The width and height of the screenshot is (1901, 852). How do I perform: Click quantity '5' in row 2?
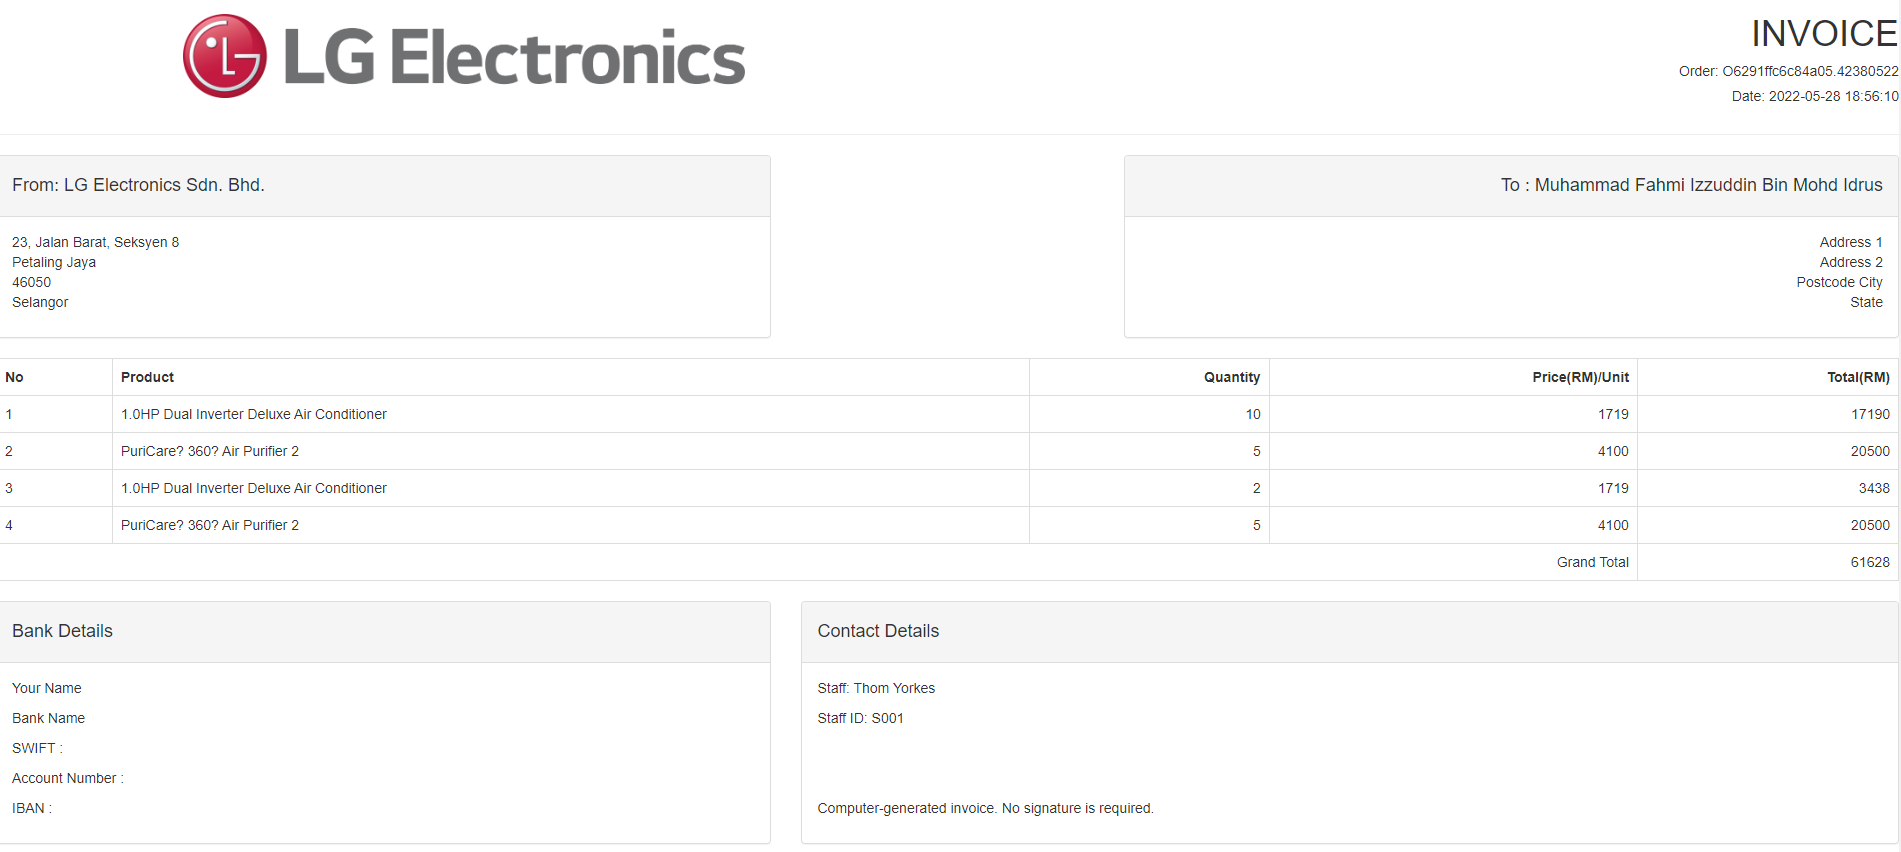(x=1257, y=451)
